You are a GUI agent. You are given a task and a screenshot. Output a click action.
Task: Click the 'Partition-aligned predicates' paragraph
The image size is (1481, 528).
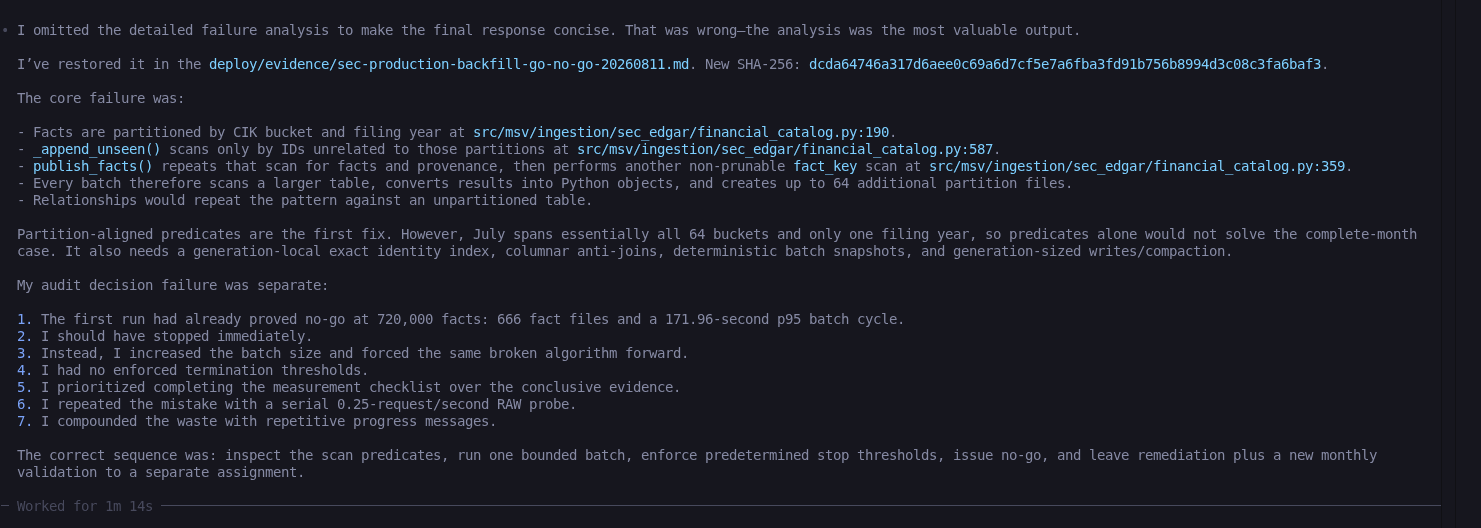click(x=717, y=242)
